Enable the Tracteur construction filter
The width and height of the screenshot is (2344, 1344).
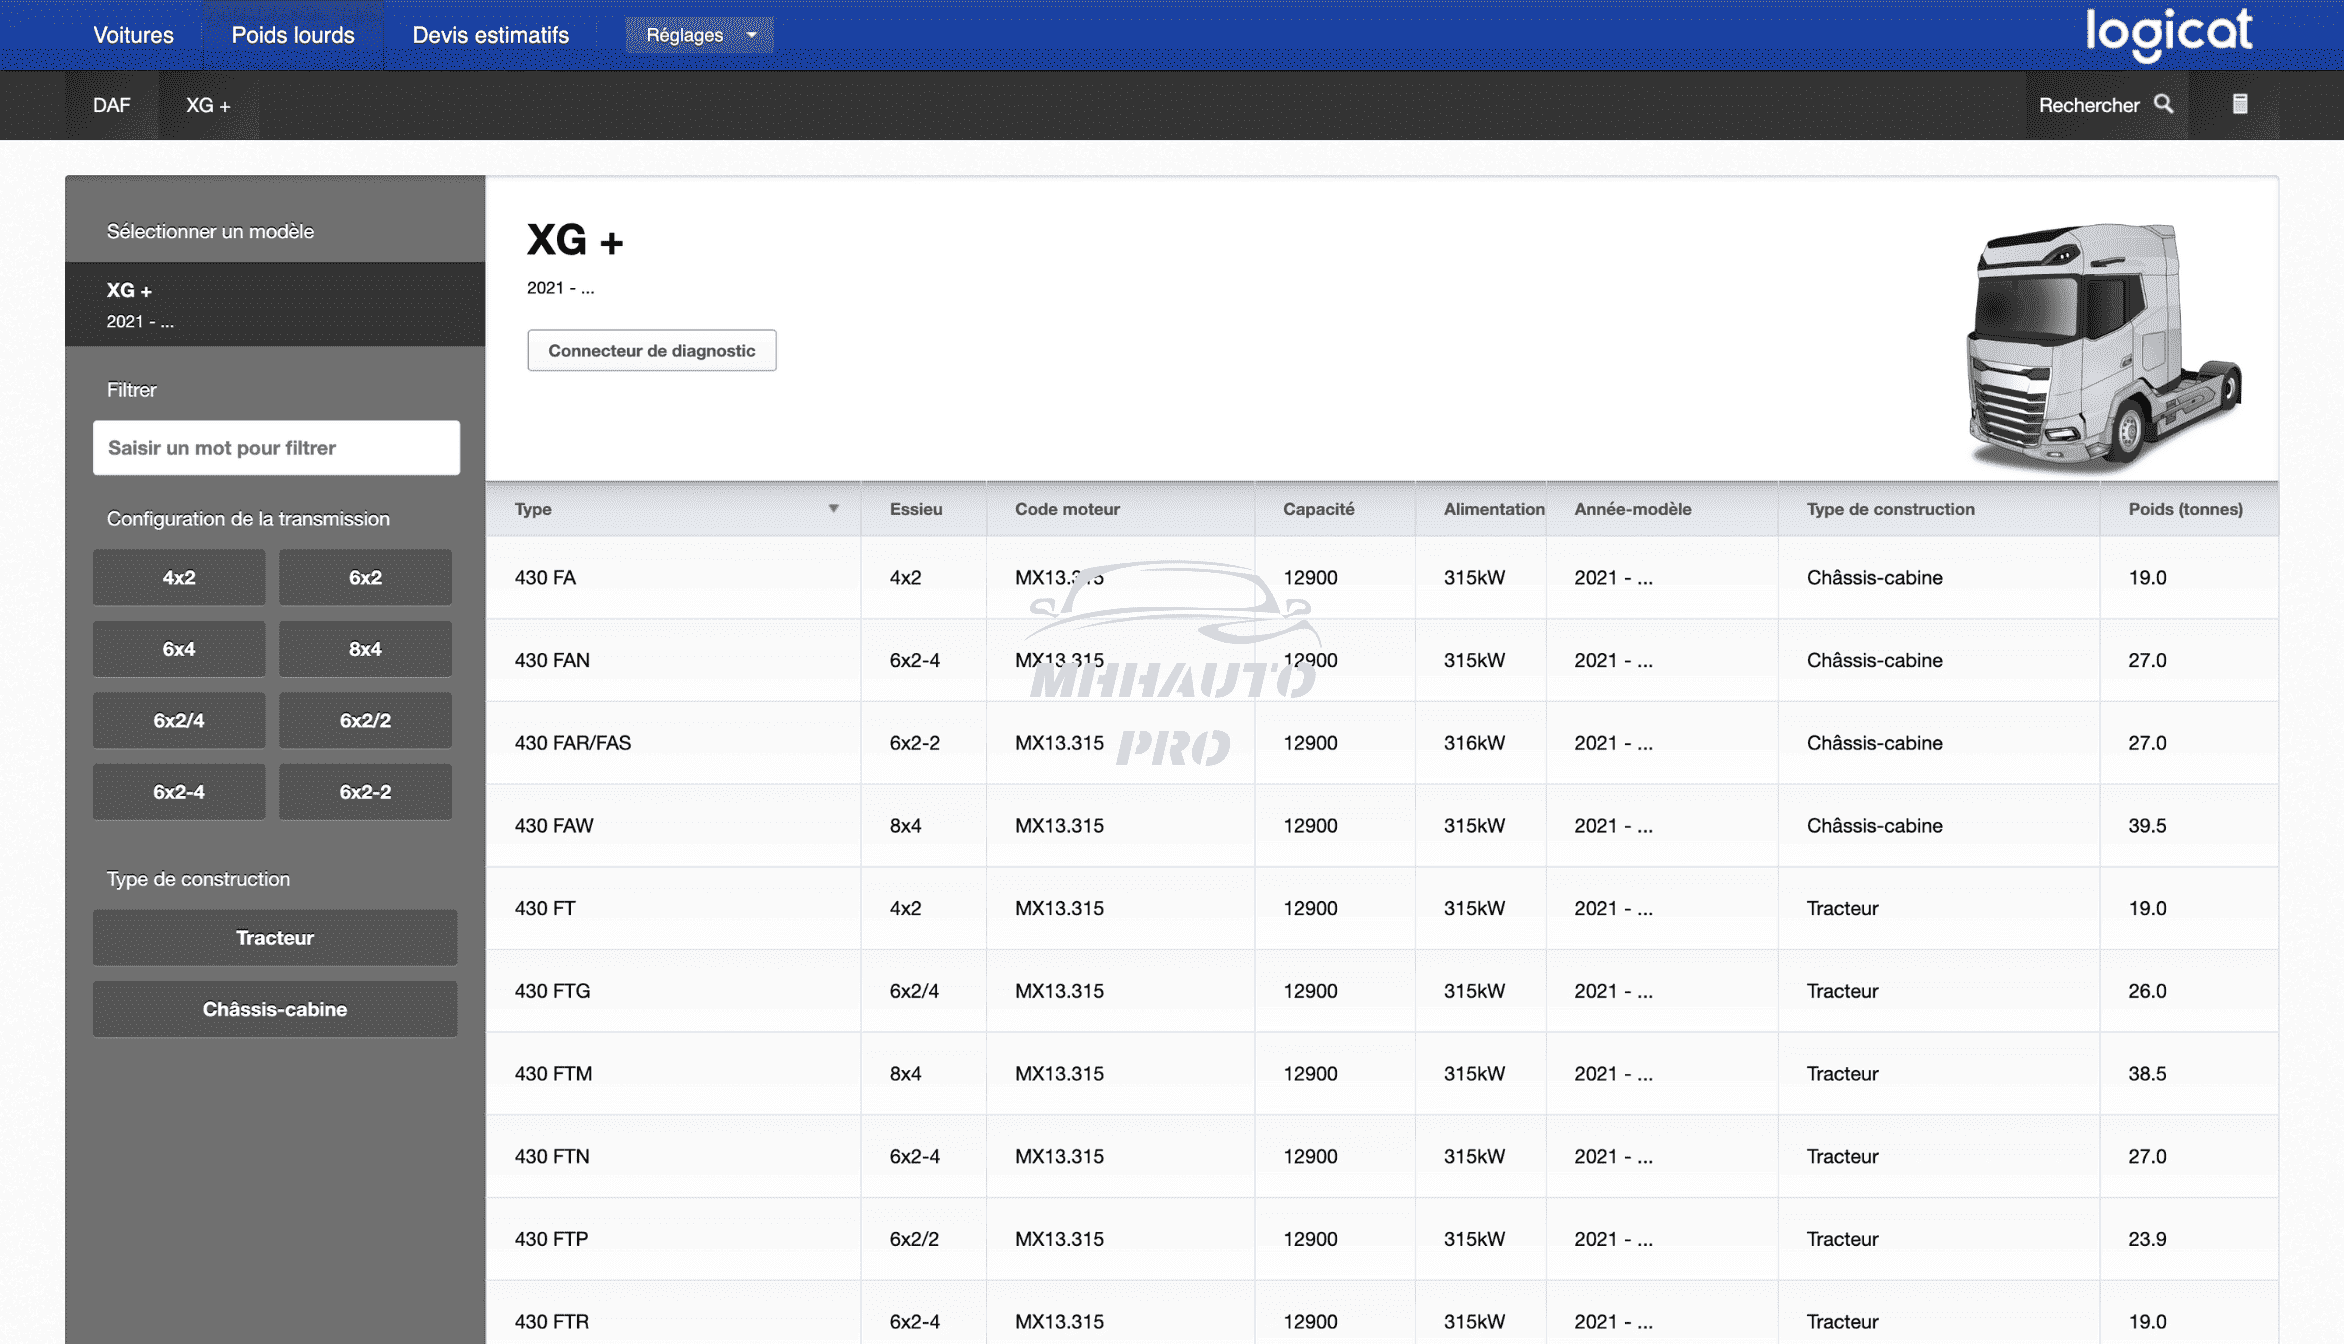point(275,937)
